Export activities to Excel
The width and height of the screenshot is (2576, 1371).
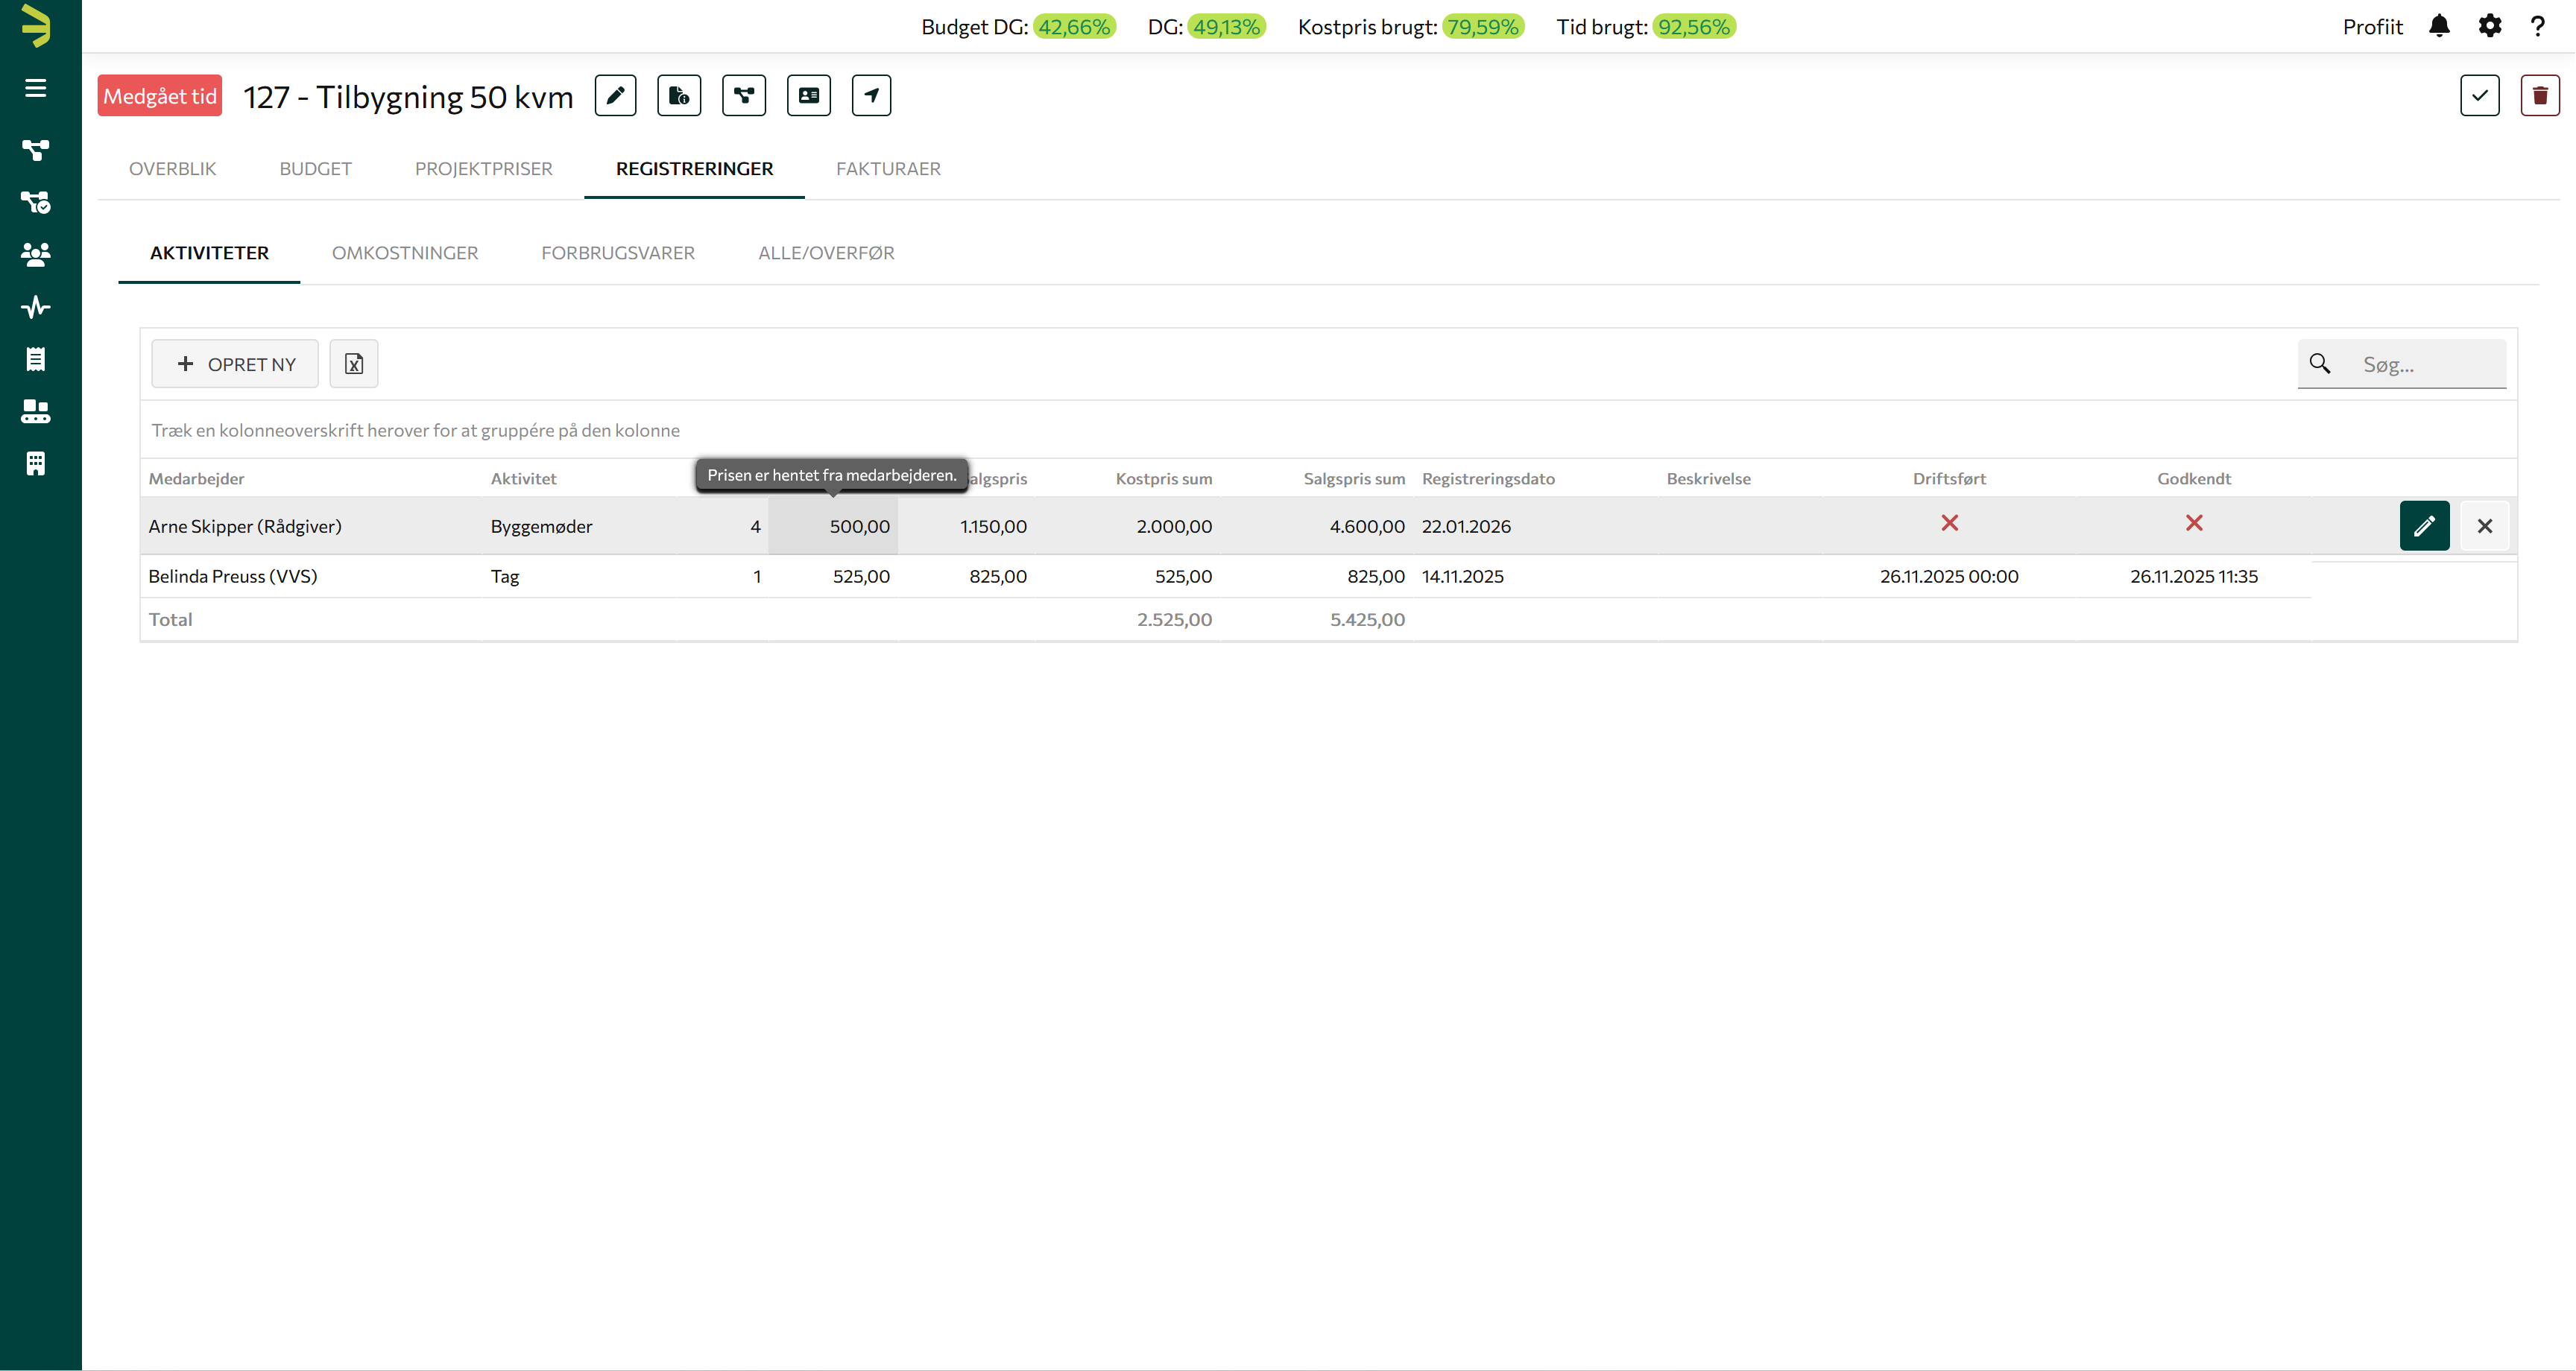354,364
